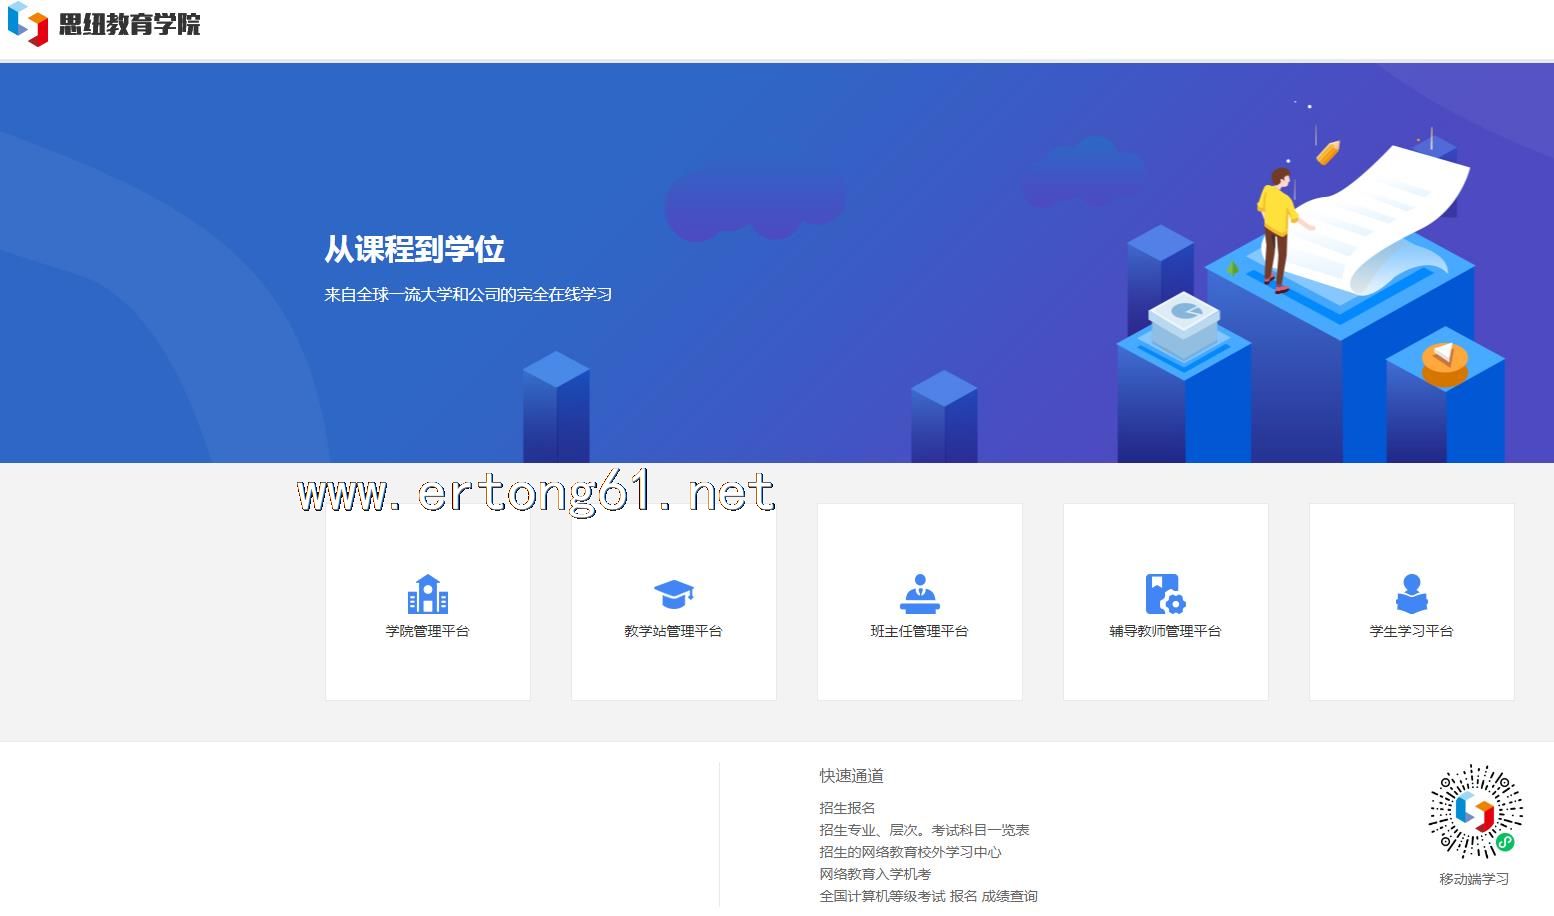Click the 班主任管理平台 person-at-desk icon
The image size is (1554, 916).
click(x=919, y=594)
